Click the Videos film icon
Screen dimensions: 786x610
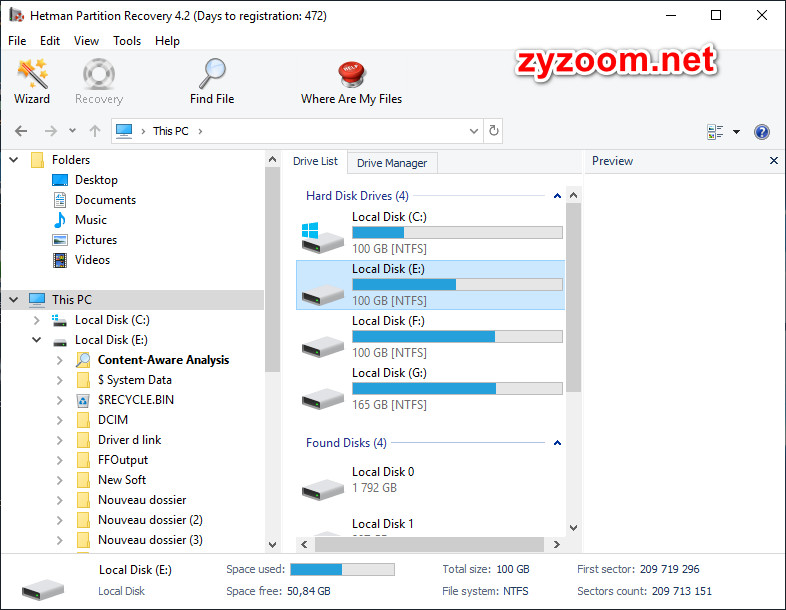(60, 260)
